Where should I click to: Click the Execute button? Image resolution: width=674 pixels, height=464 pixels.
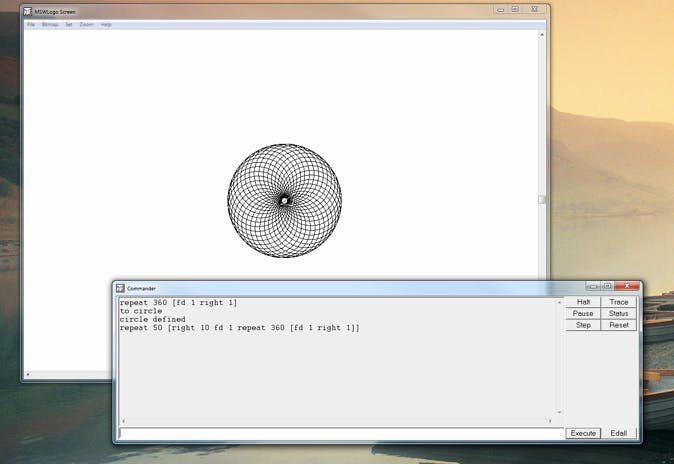point(583,433)
